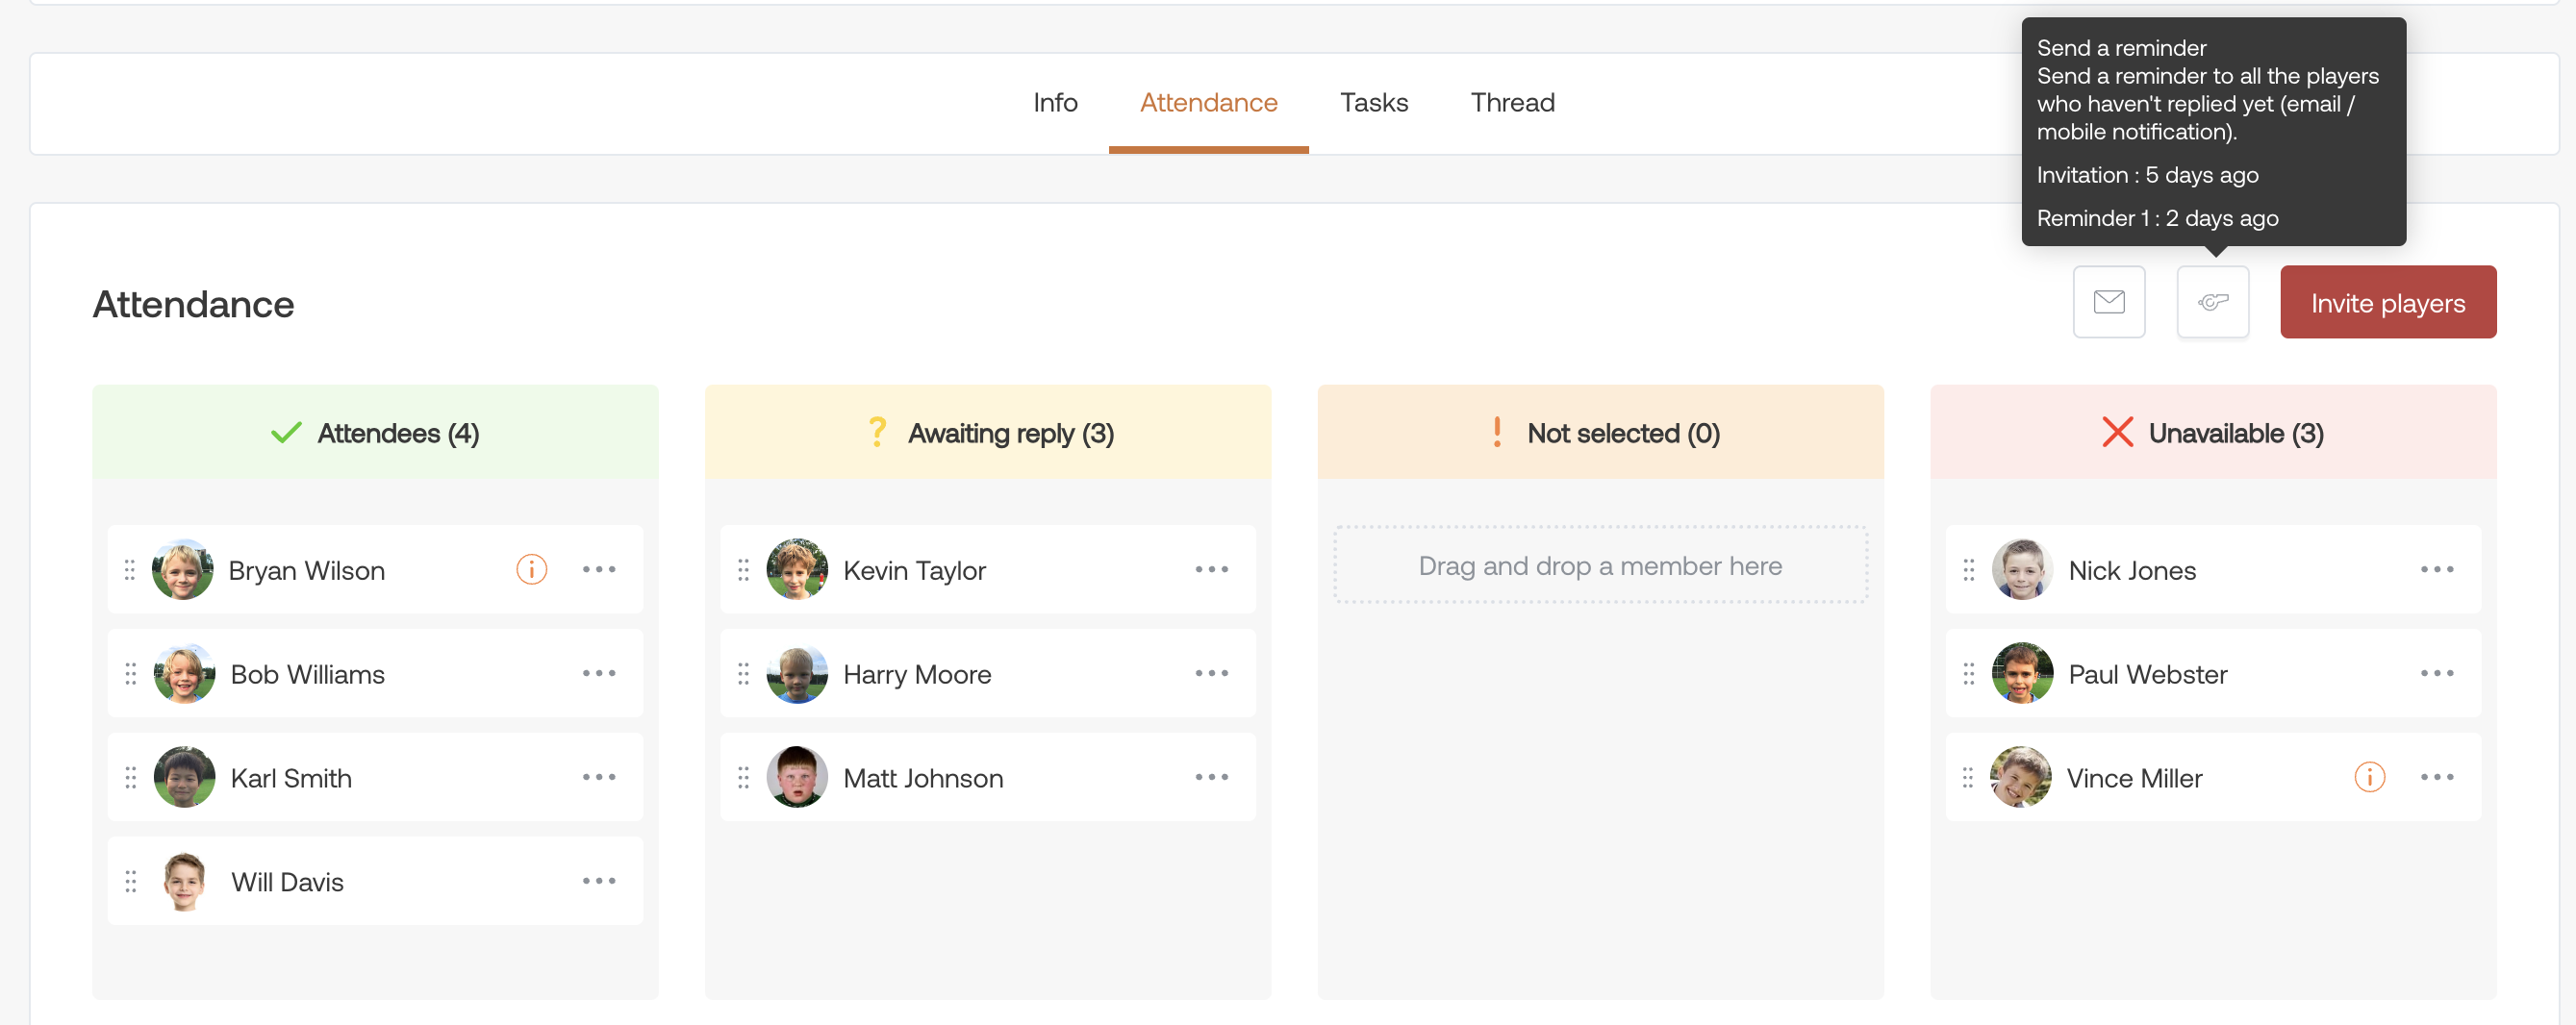Click Nick Jones' avatar photo
This screenshot has height=1025, width=2576.
(2022, 569)
